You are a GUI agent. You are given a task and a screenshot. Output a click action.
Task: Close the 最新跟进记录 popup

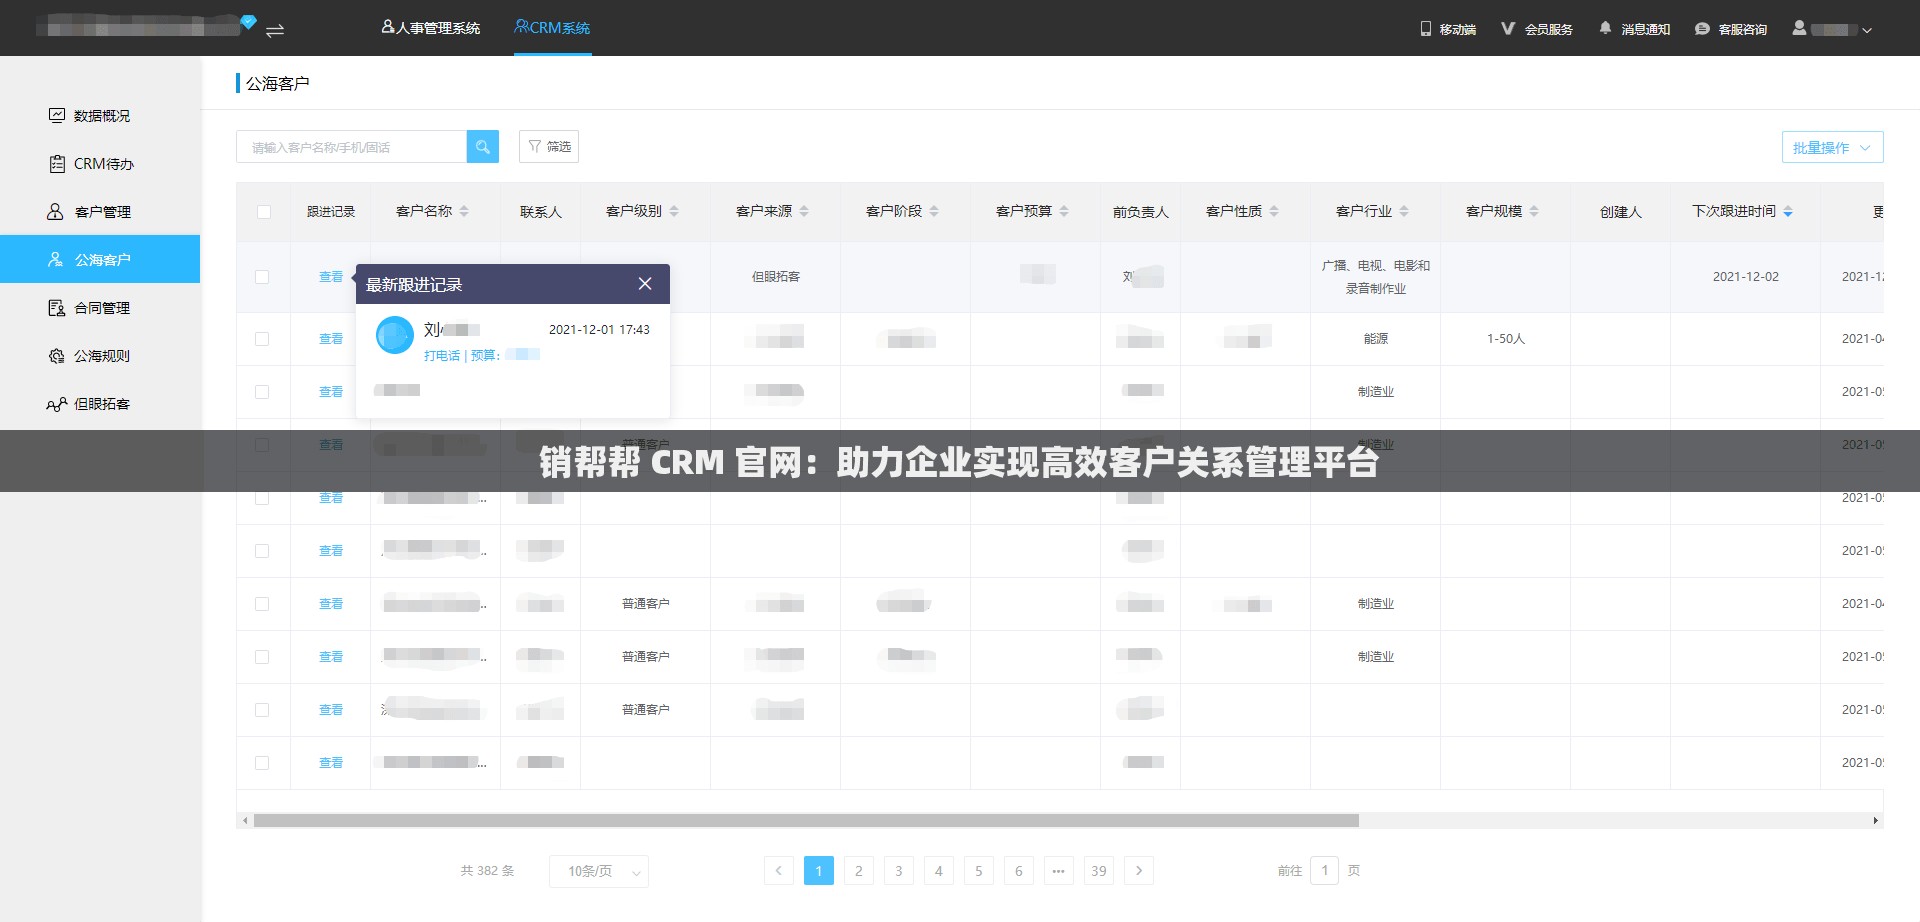click(x=645, y=284)
